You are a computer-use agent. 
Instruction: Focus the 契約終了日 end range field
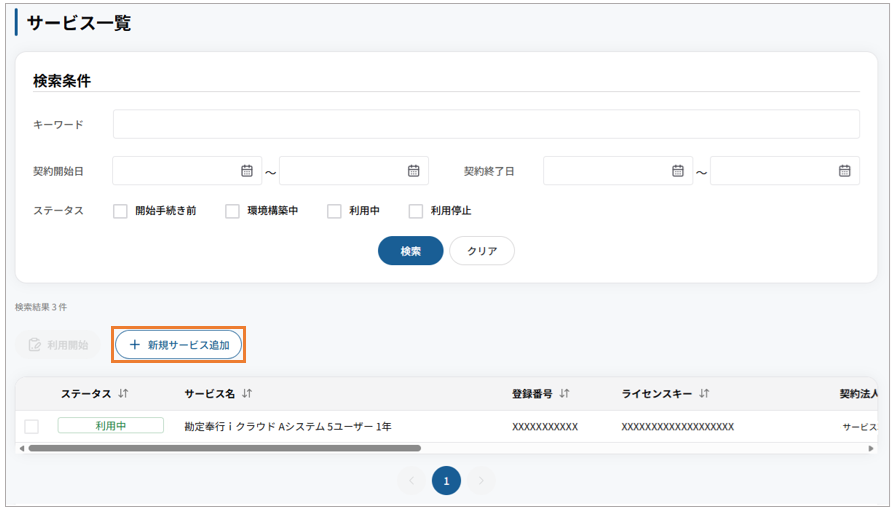(785, 171)
